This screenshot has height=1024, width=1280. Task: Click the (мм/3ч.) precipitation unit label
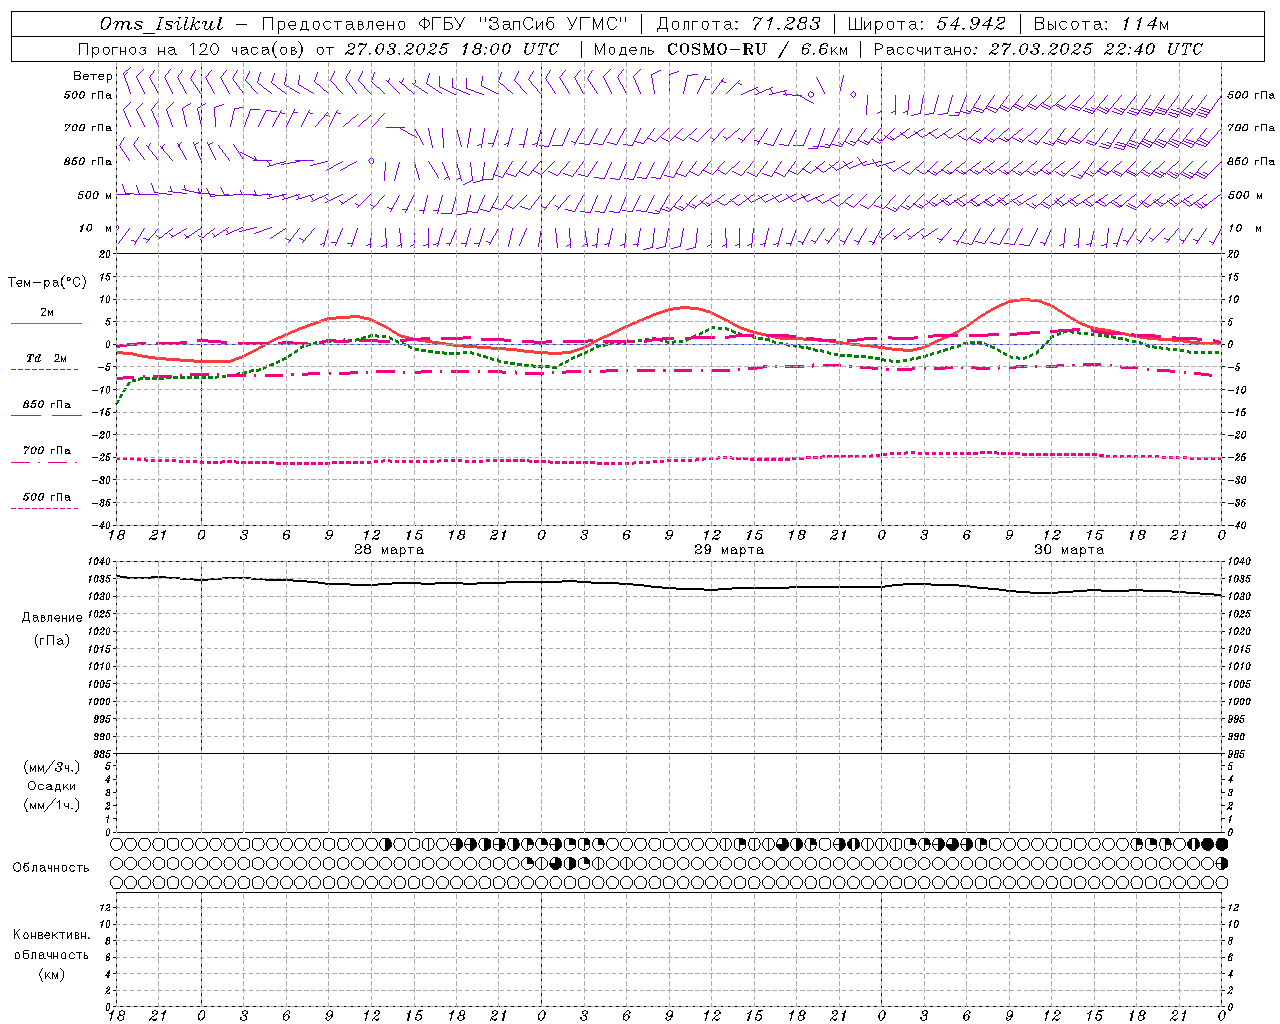[x=52, y=767]
